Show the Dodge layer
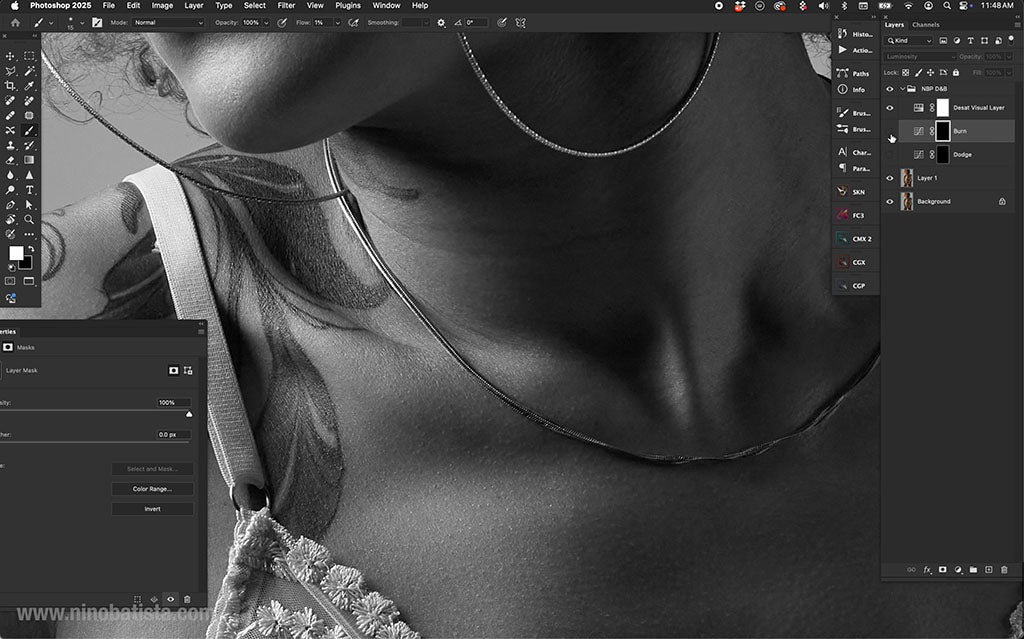The height and width of the screenshot is (639, 1024). [x=890, y=154]
